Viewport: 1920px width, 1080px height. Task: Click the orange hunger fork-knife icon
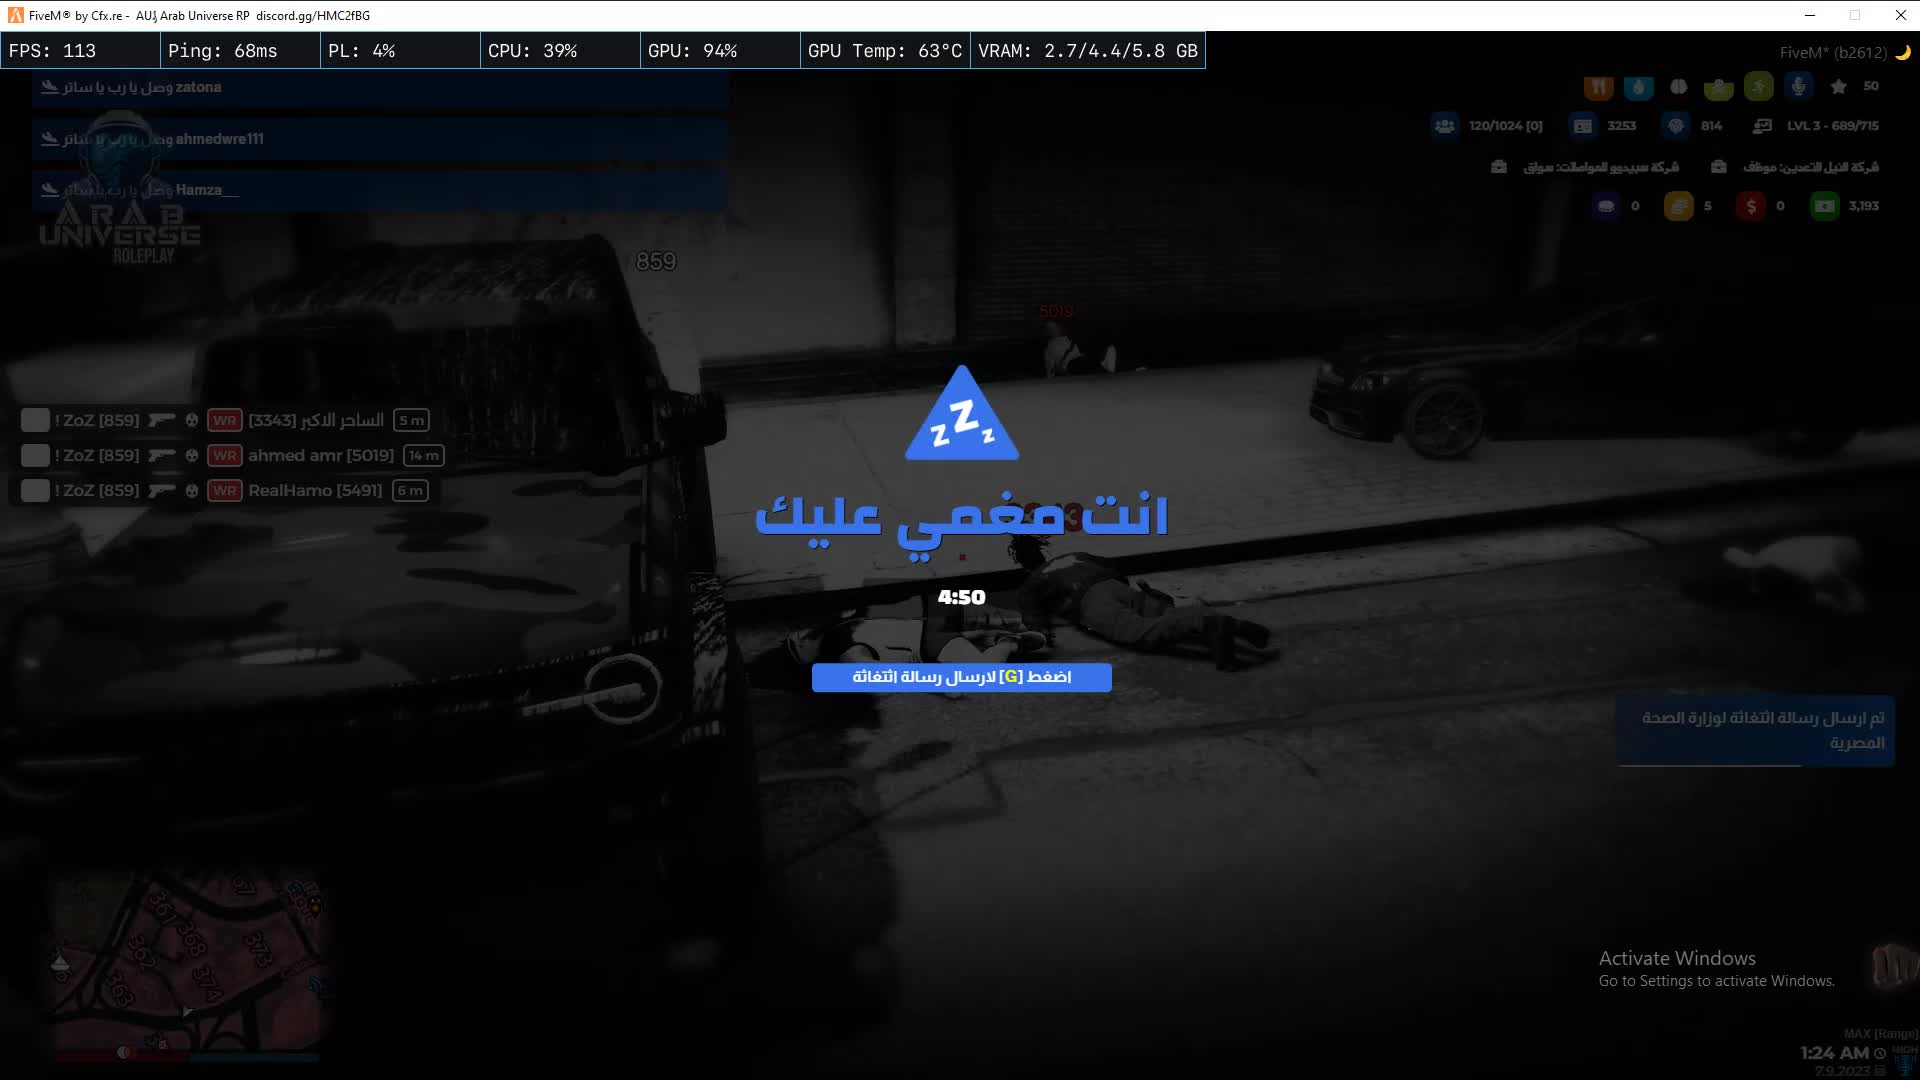pos(1598,87)
